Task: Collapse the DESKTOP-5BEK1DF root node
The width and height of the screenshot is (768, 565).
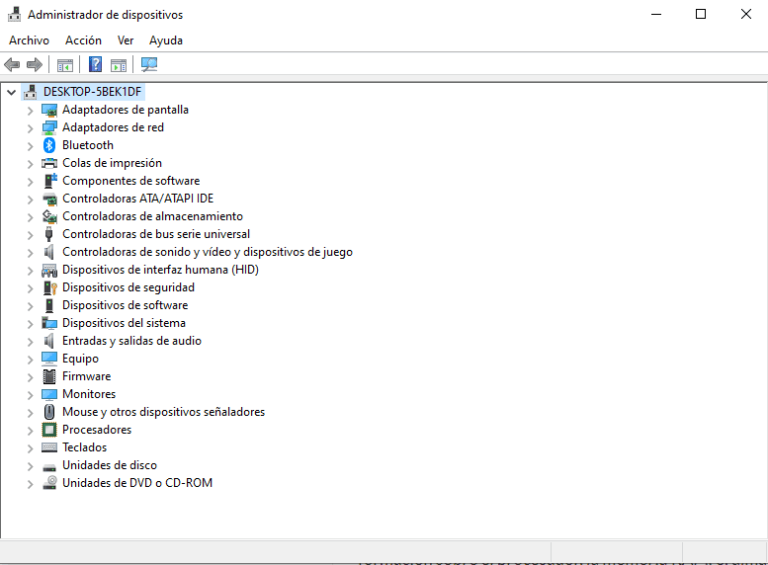Action: [11, 92]
